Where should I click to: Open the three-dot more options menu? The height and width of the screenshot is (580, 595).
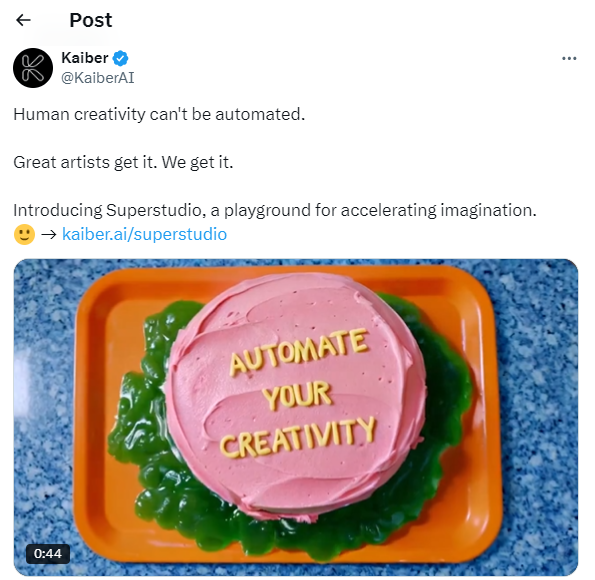click(x=569, y=58)
